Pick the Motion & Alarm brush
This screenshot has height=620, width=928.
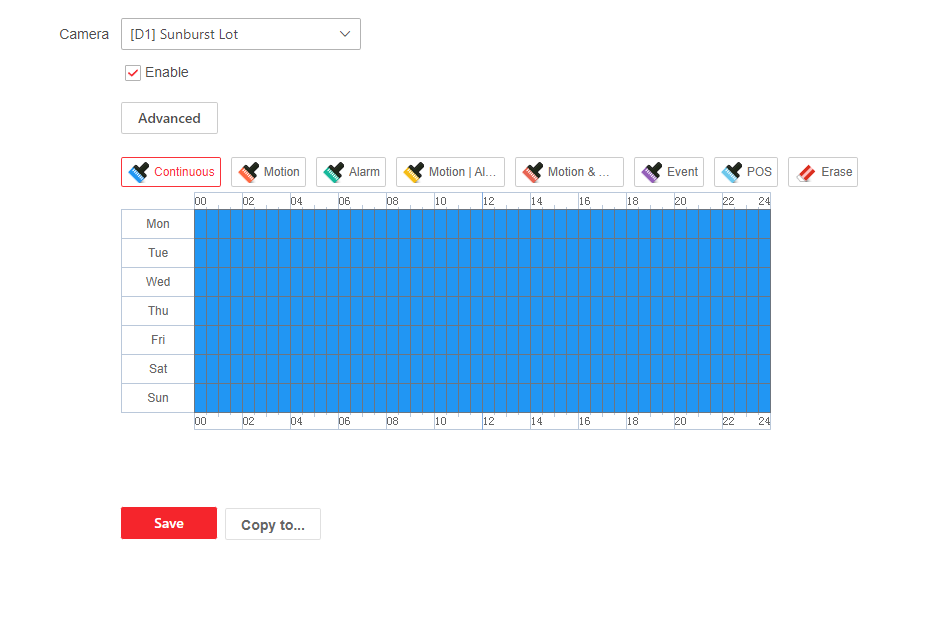(569, 172)
